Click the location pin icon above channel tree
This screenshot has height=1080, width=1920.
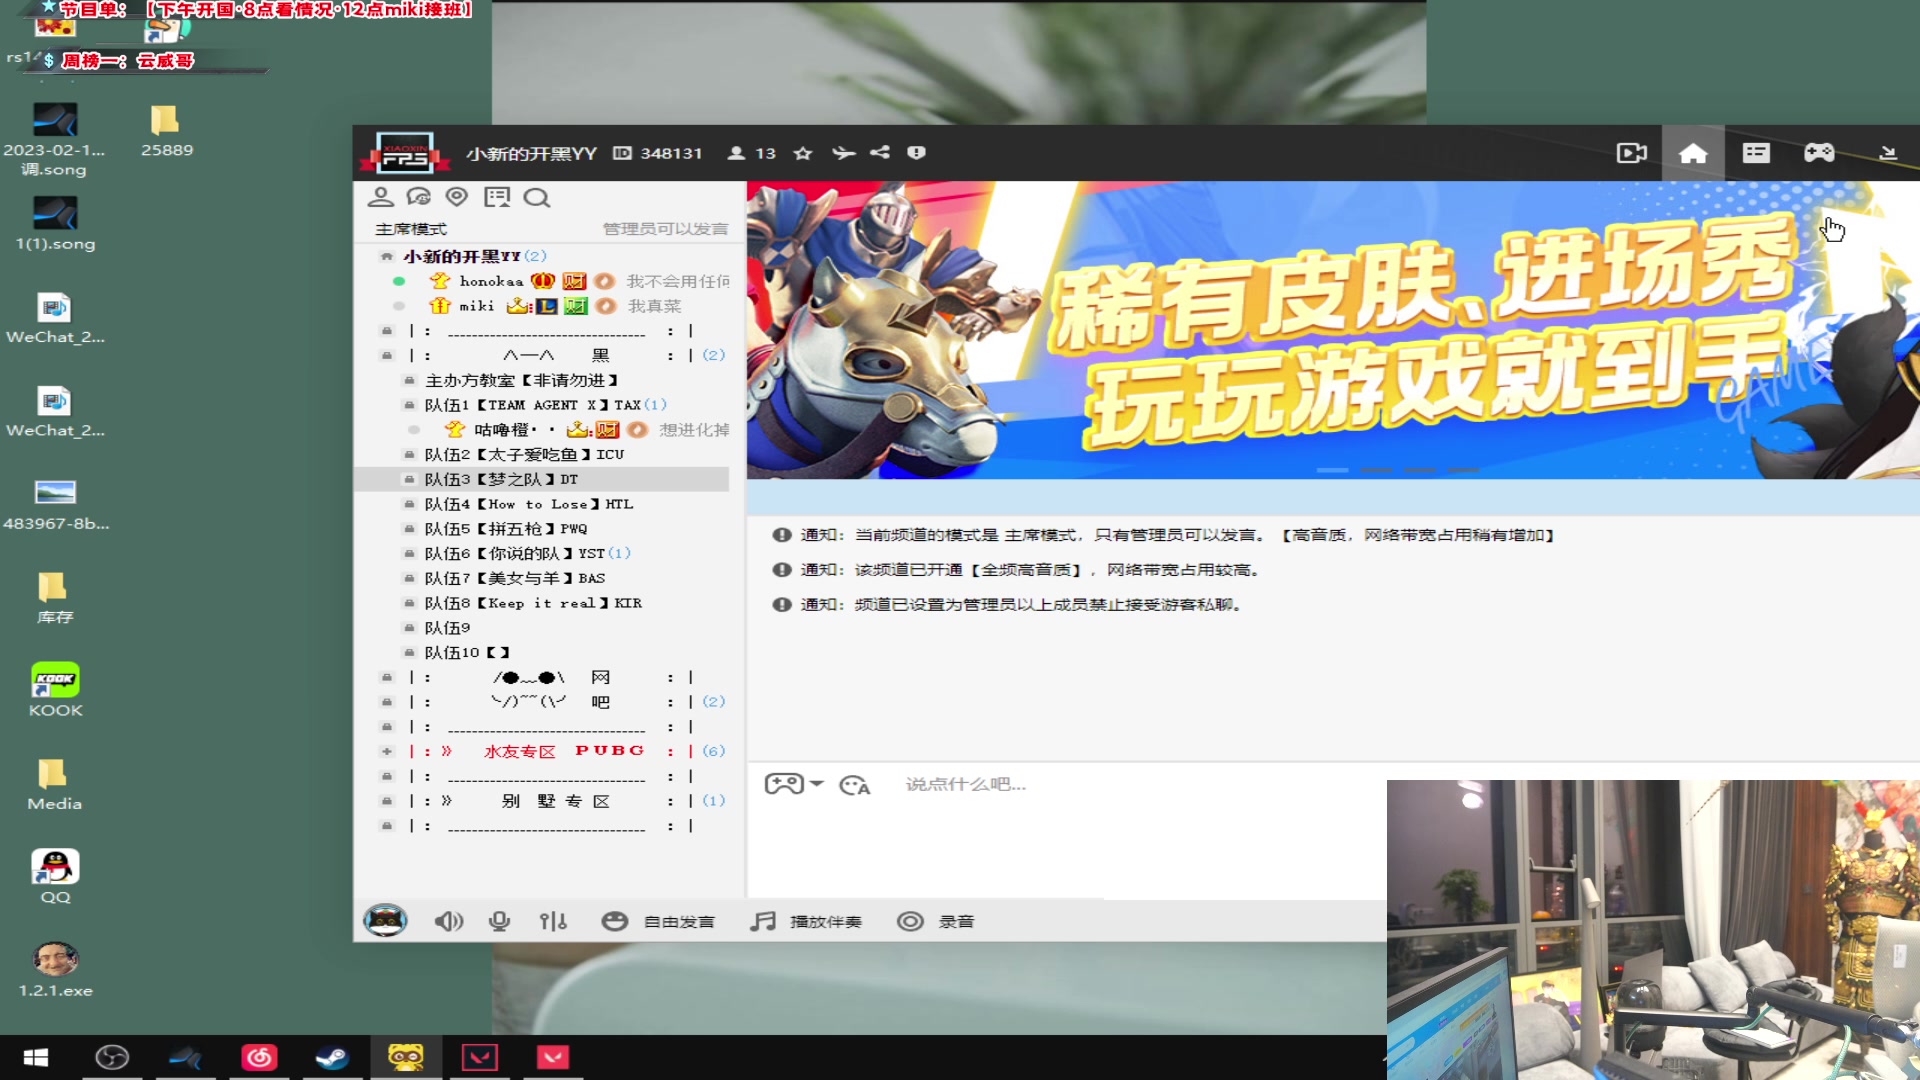tap(457, 197)
